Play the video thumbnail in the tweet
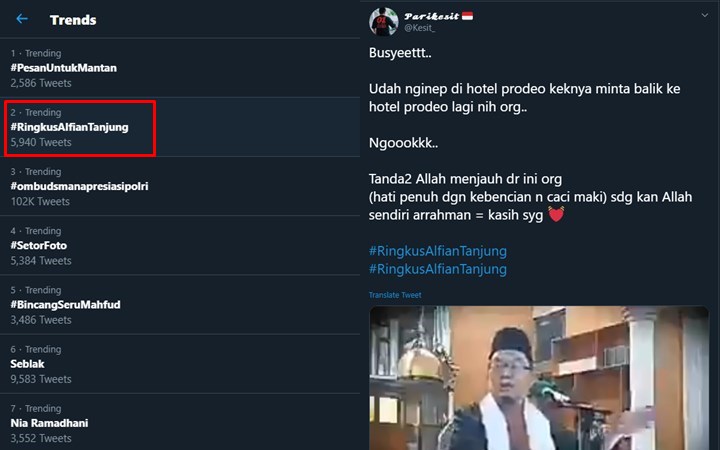 click(x=539, y=378)
